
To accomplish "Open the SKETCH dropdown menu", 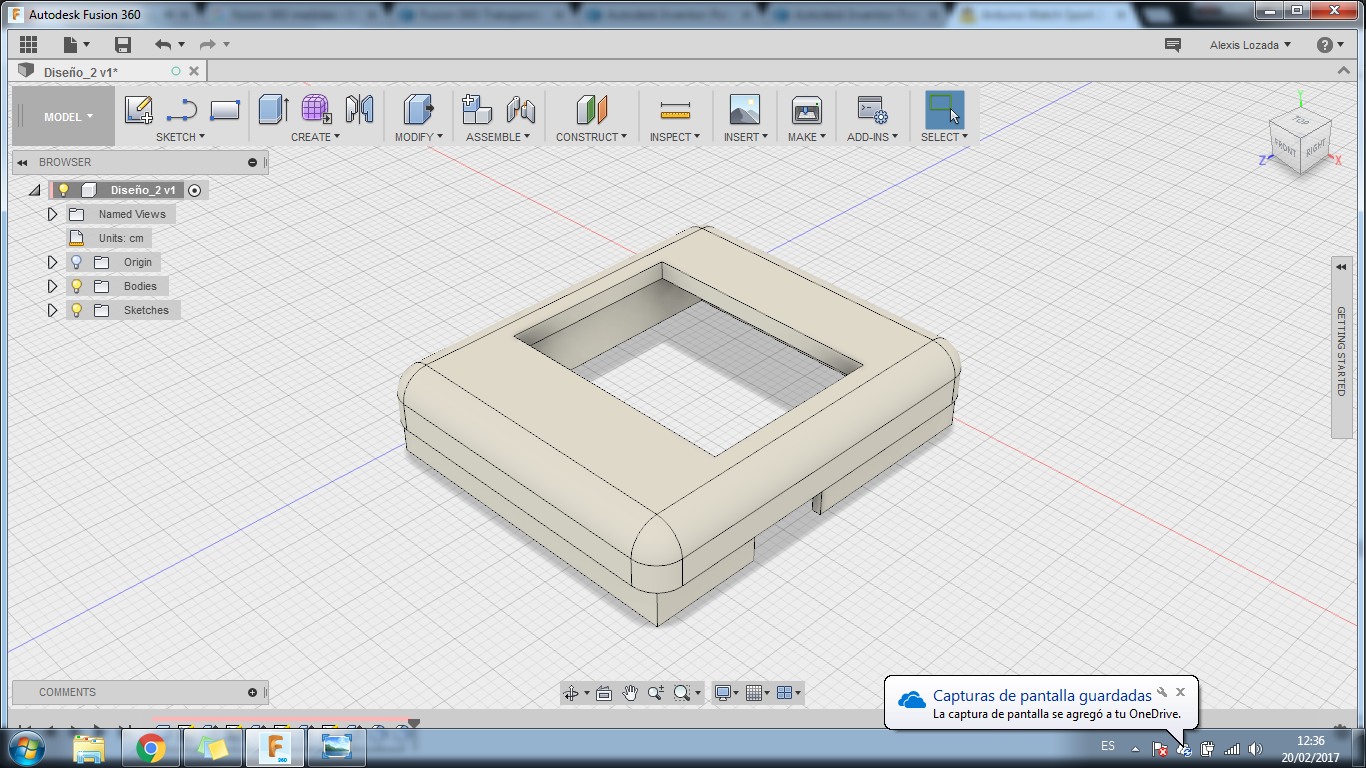I will (x=181, y=137).
